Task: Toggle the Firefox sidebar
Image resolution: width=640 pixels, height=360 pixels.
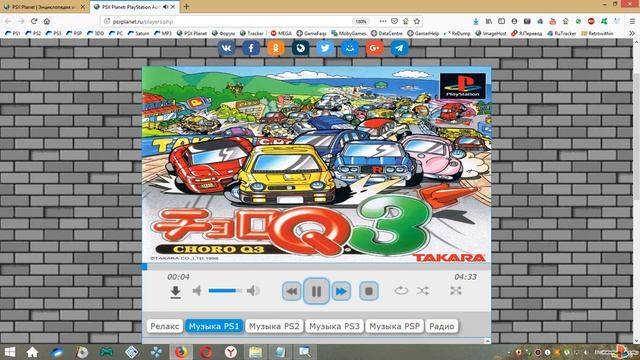Action: click(501, 21)
